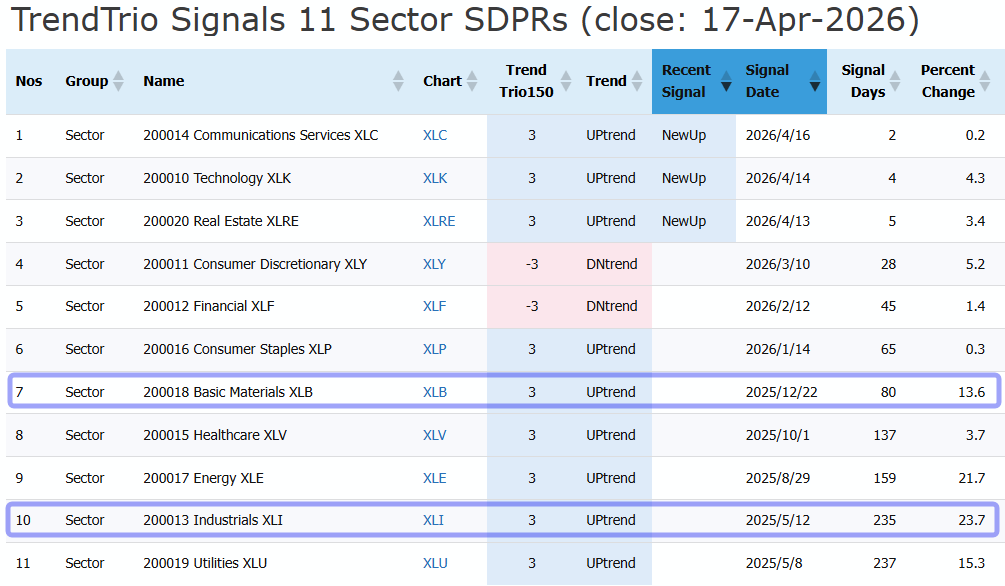1005x586 pixels.
Task: Sort table by Group column arrows
Action: [119, 82]
